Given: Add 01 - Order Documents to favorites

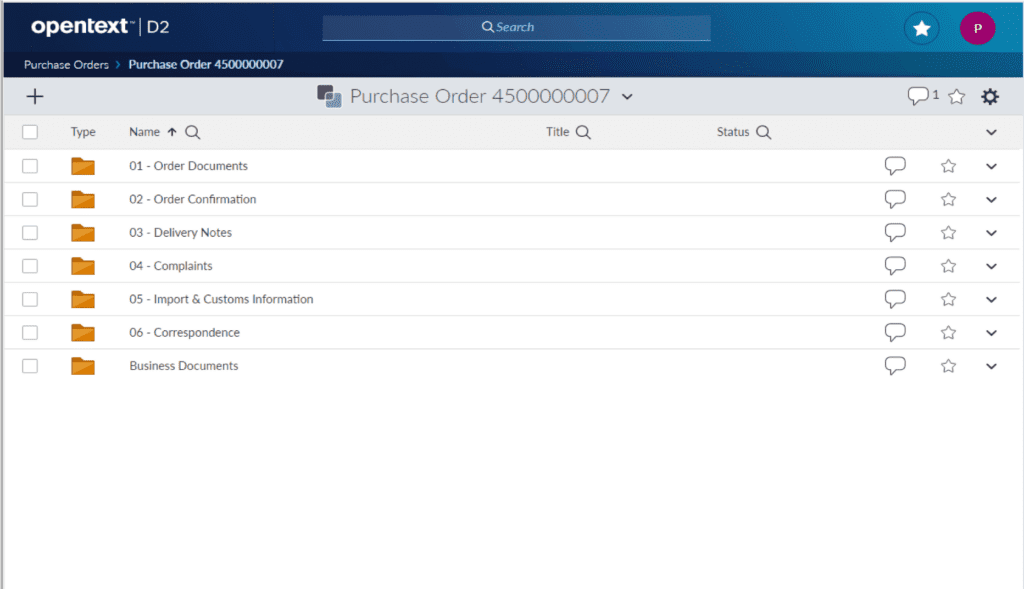Looking at the screenshot, I should click(x=947, y=165).
